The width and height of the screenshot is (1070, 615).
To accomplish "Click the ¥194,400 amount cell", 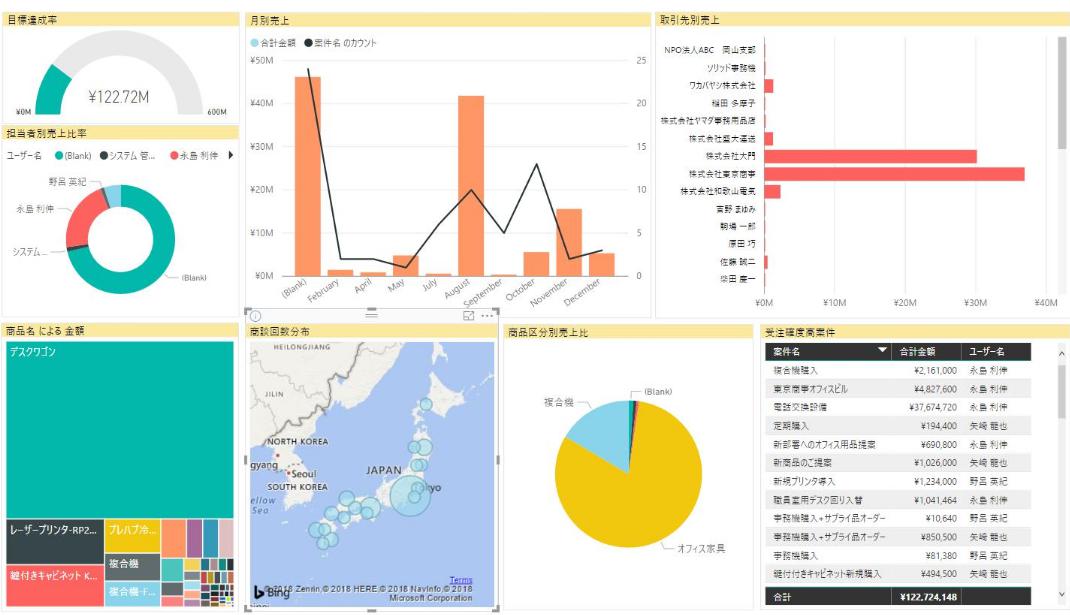I will (938, 426).
